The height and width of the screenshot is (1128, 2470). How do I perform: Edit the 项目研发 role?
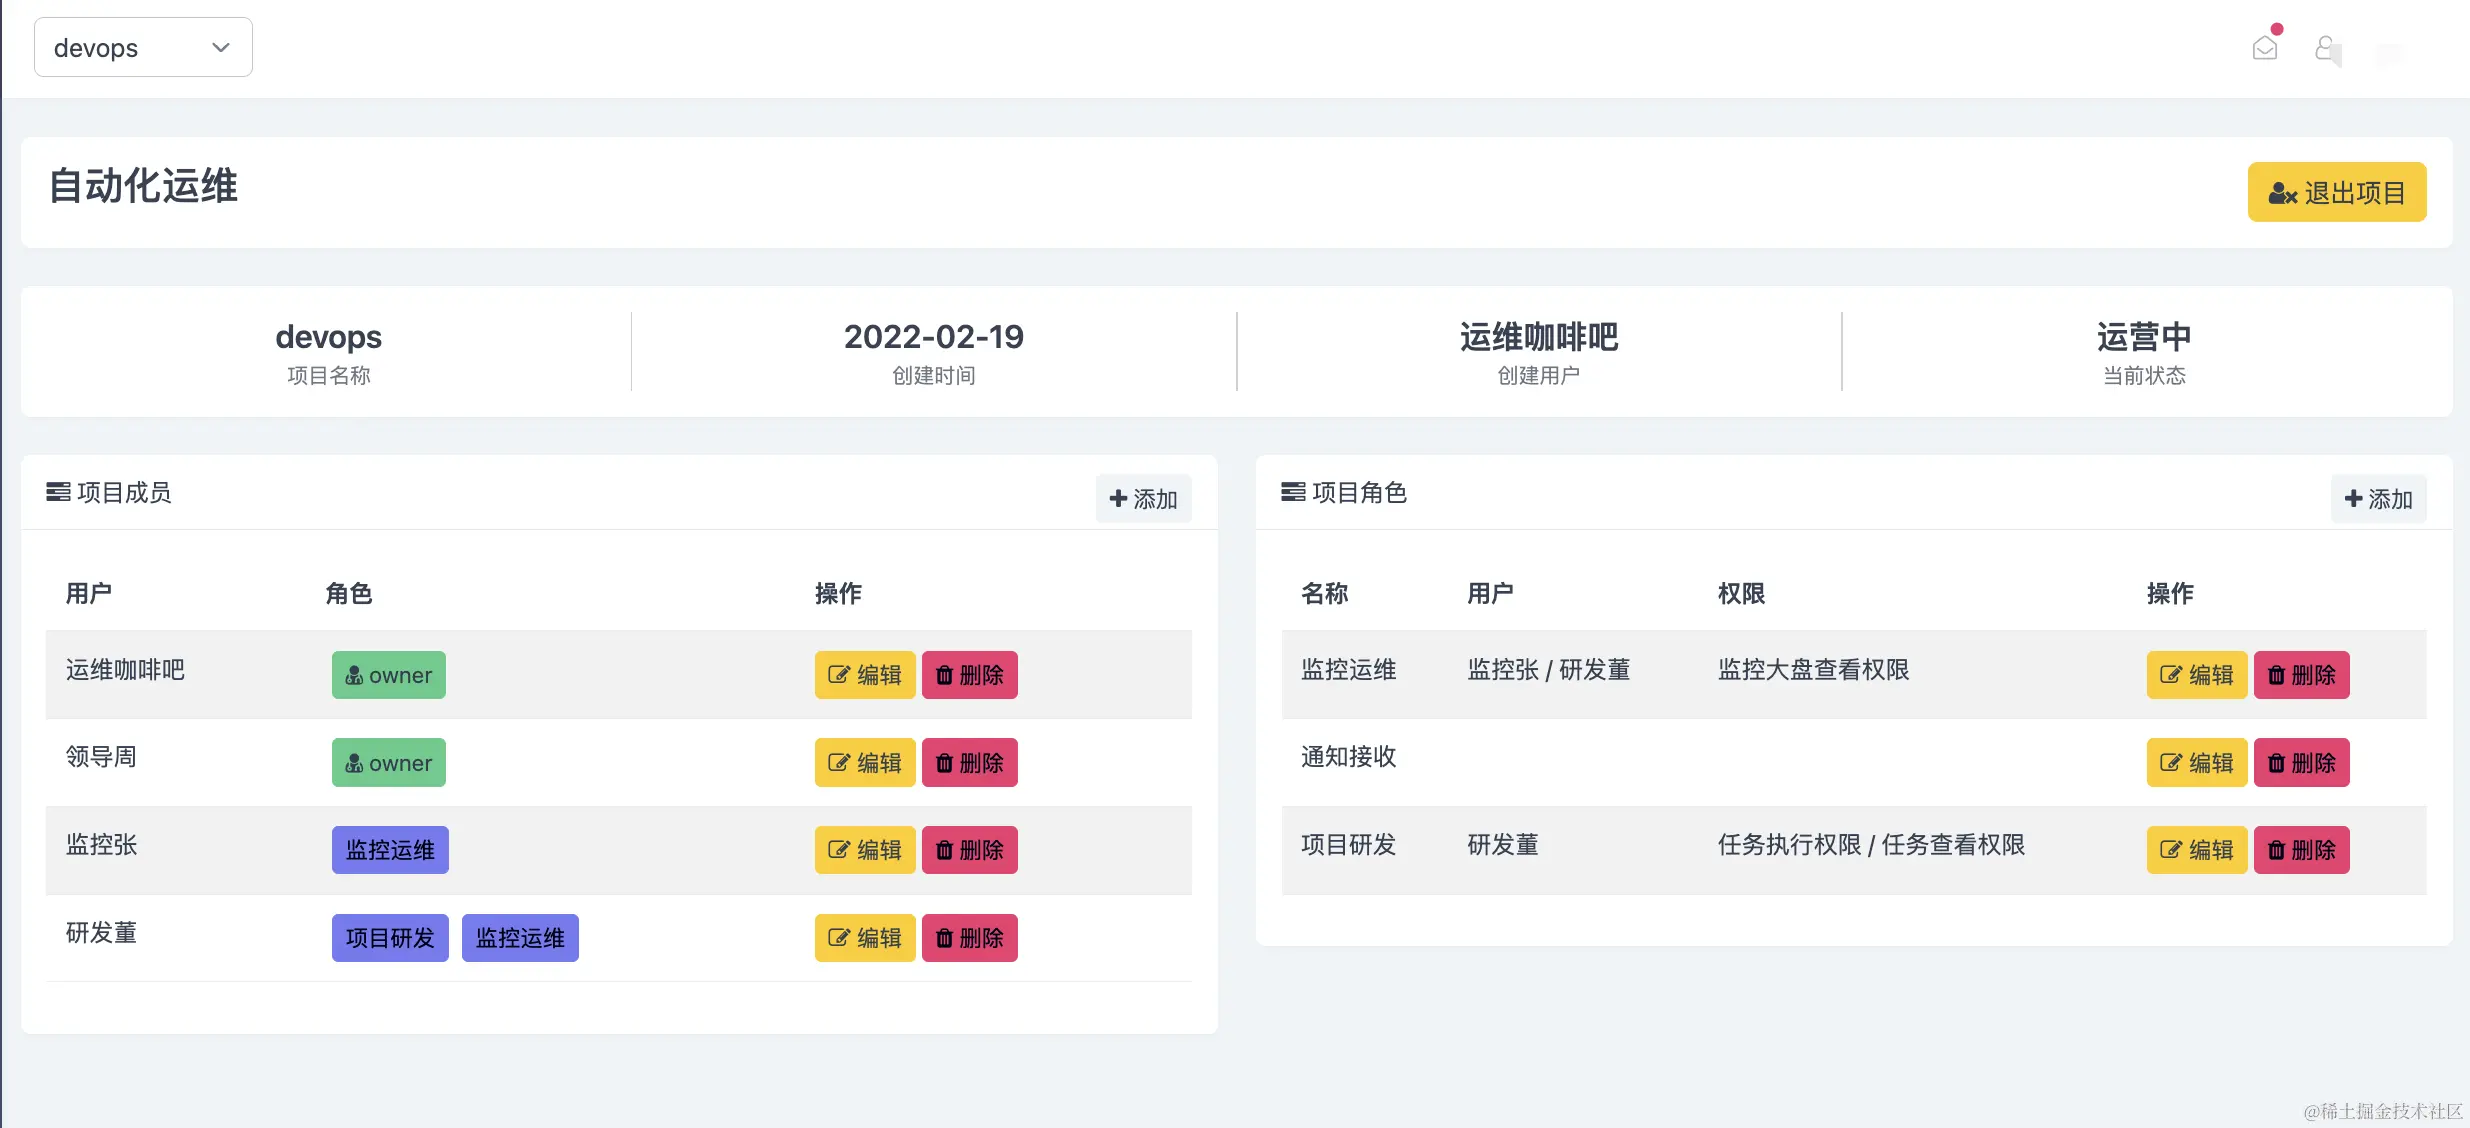(2196, 850)
